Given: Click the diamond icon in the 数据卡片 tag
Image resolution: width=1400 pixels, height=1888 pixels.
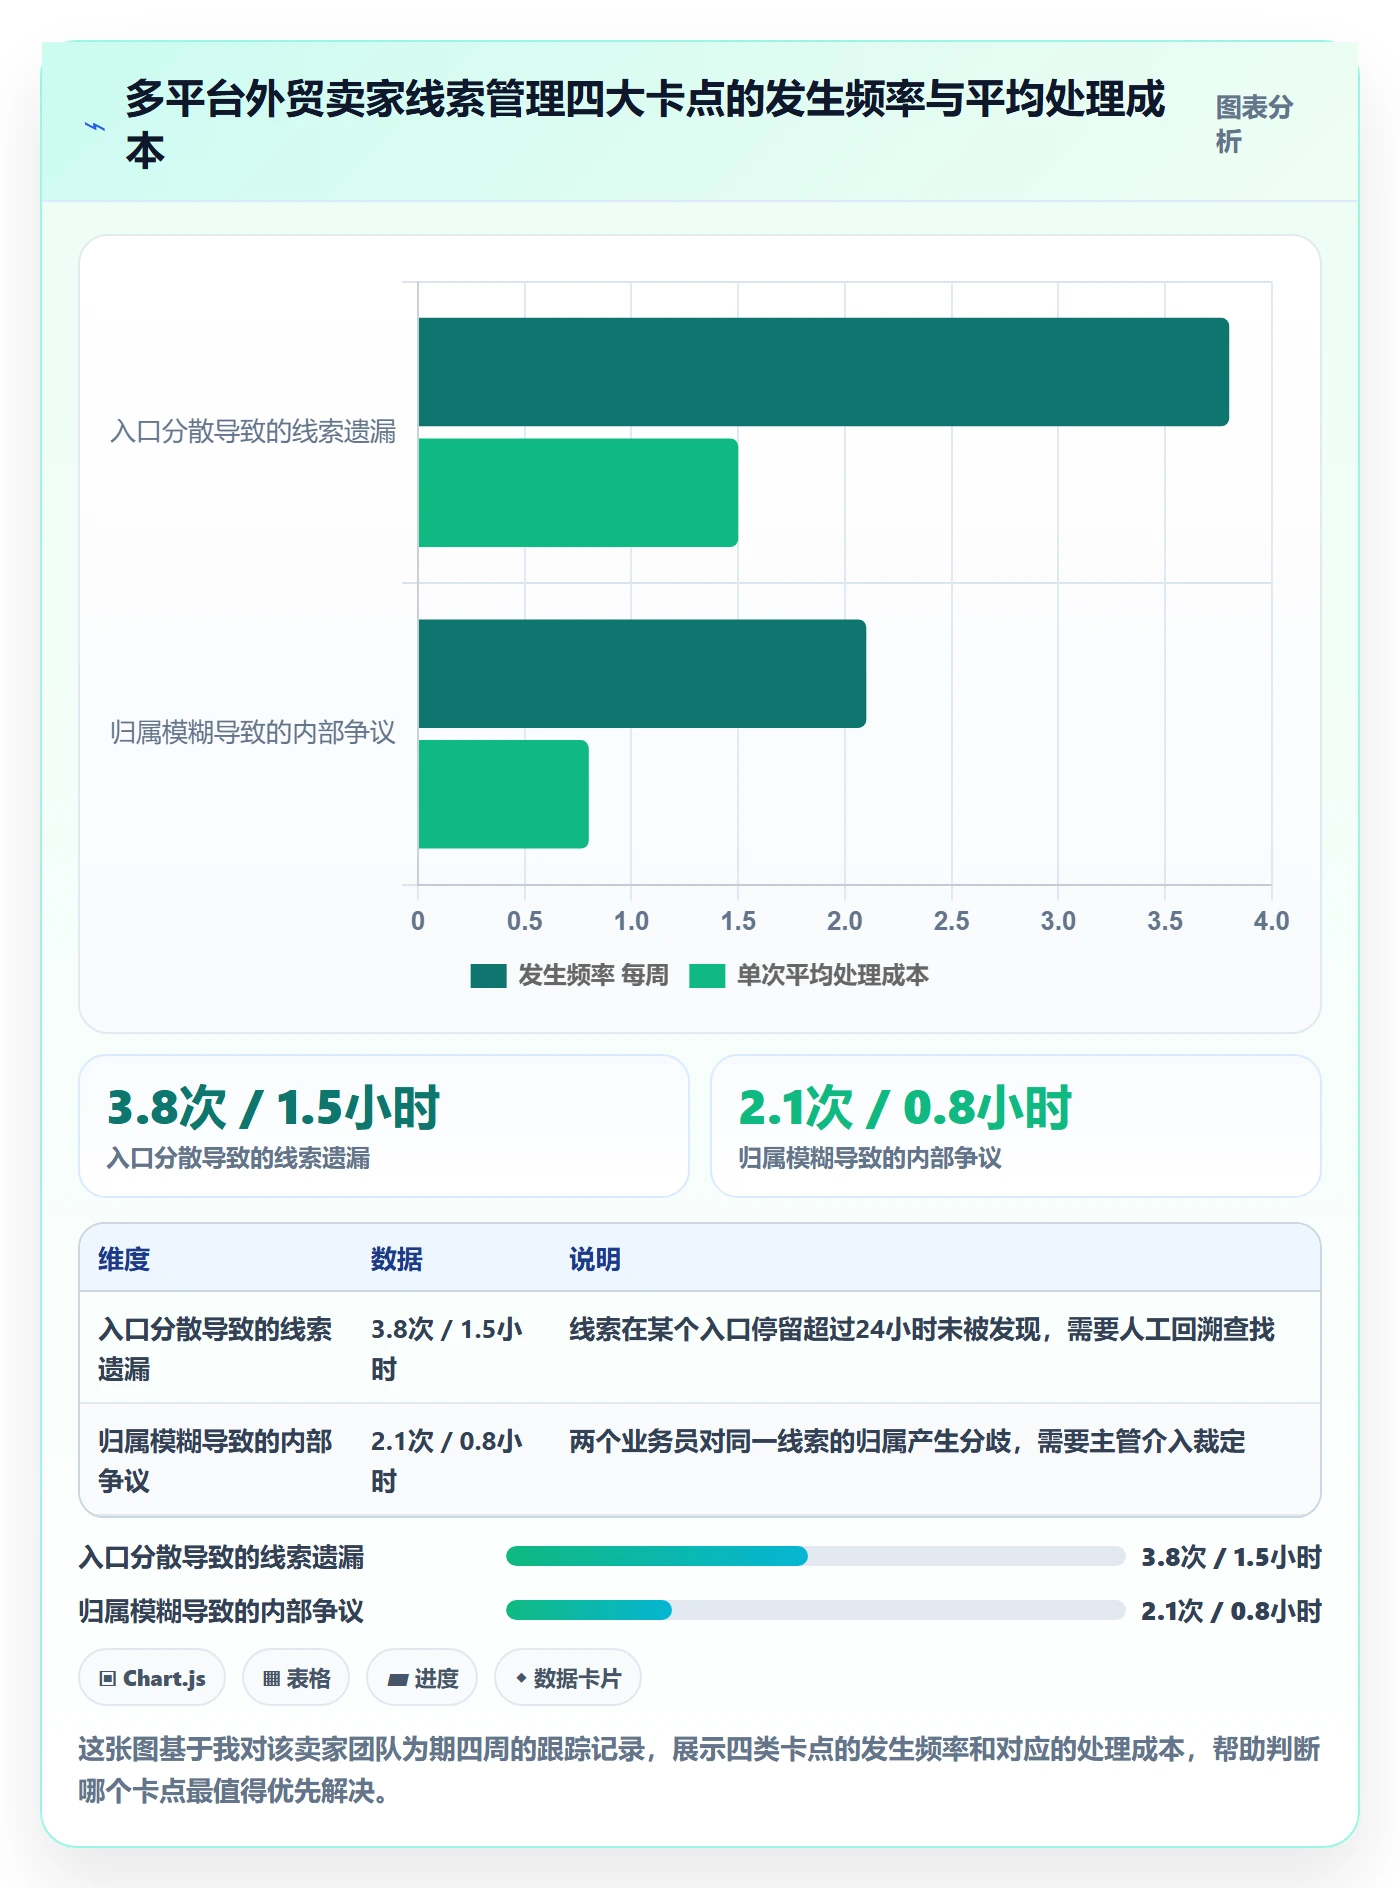Looking at the screenshot, I should (521, 1678).
